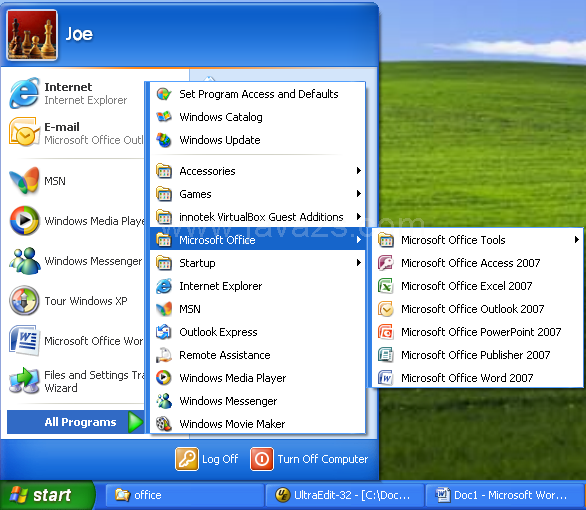
Task: Click the Microsoft Office Tools folder icon
Action: 386,240
